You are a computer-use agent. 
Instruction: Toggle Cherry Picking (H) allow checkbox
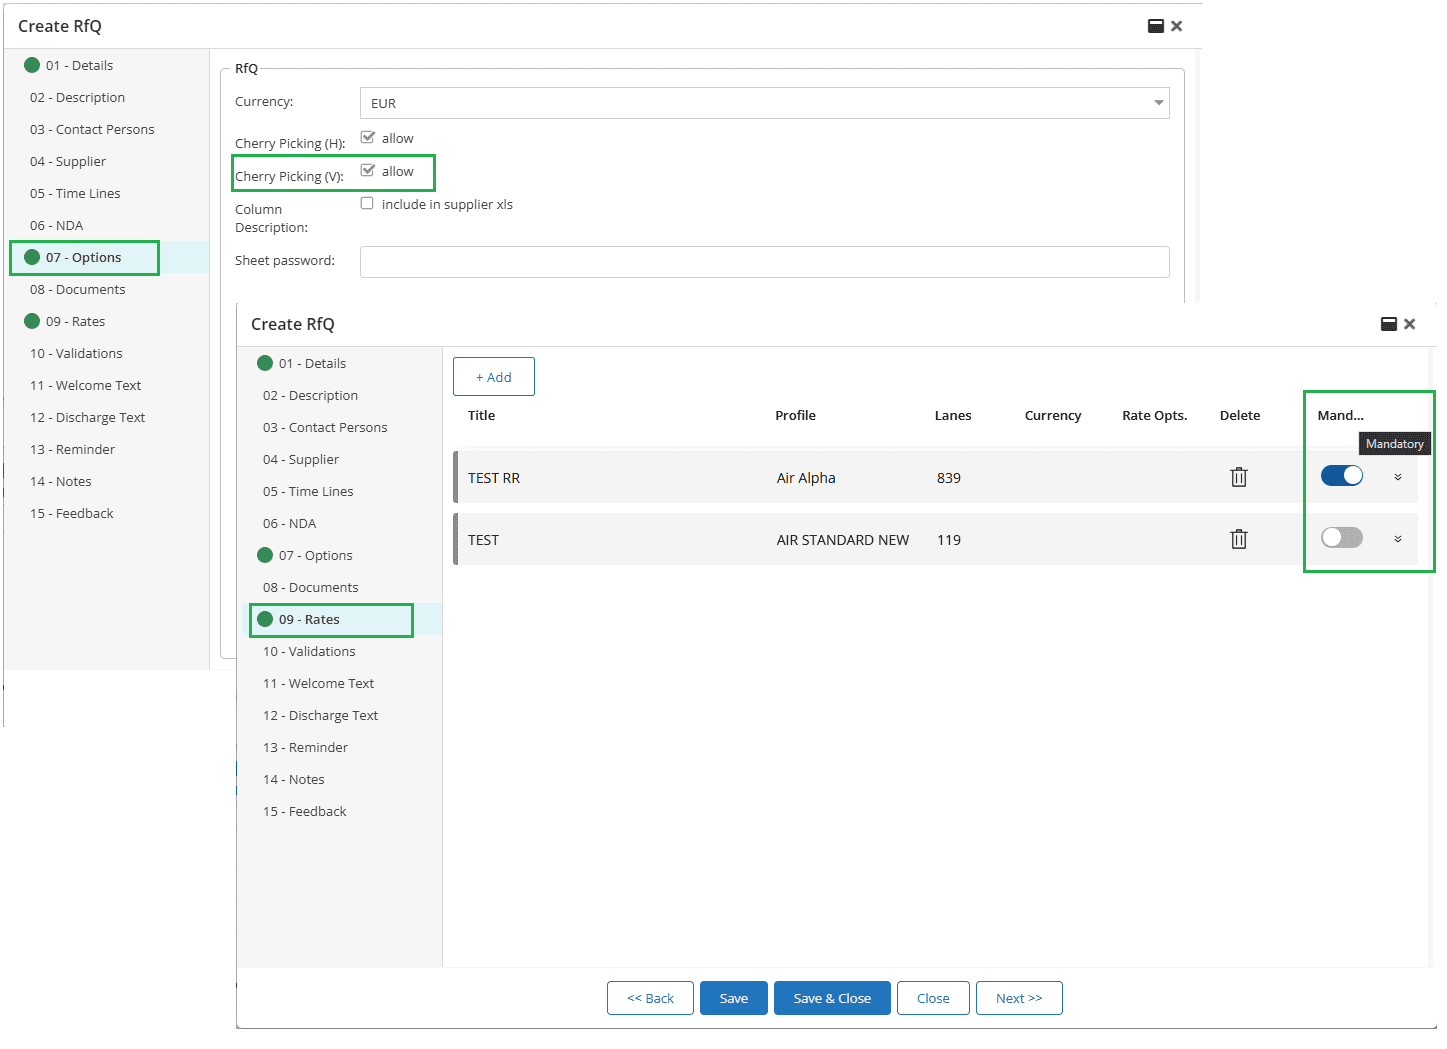367,138
